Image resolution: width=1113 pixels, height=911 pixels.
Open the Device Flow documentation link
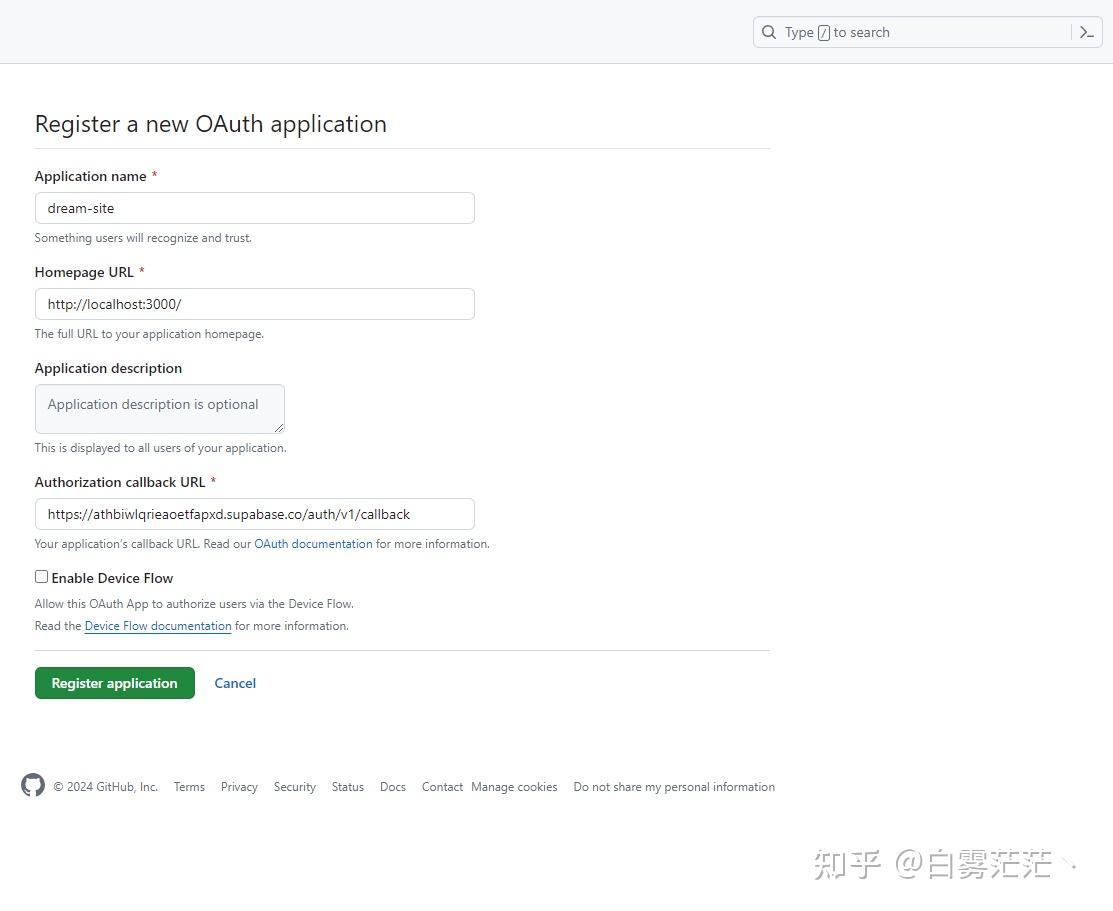158,626
